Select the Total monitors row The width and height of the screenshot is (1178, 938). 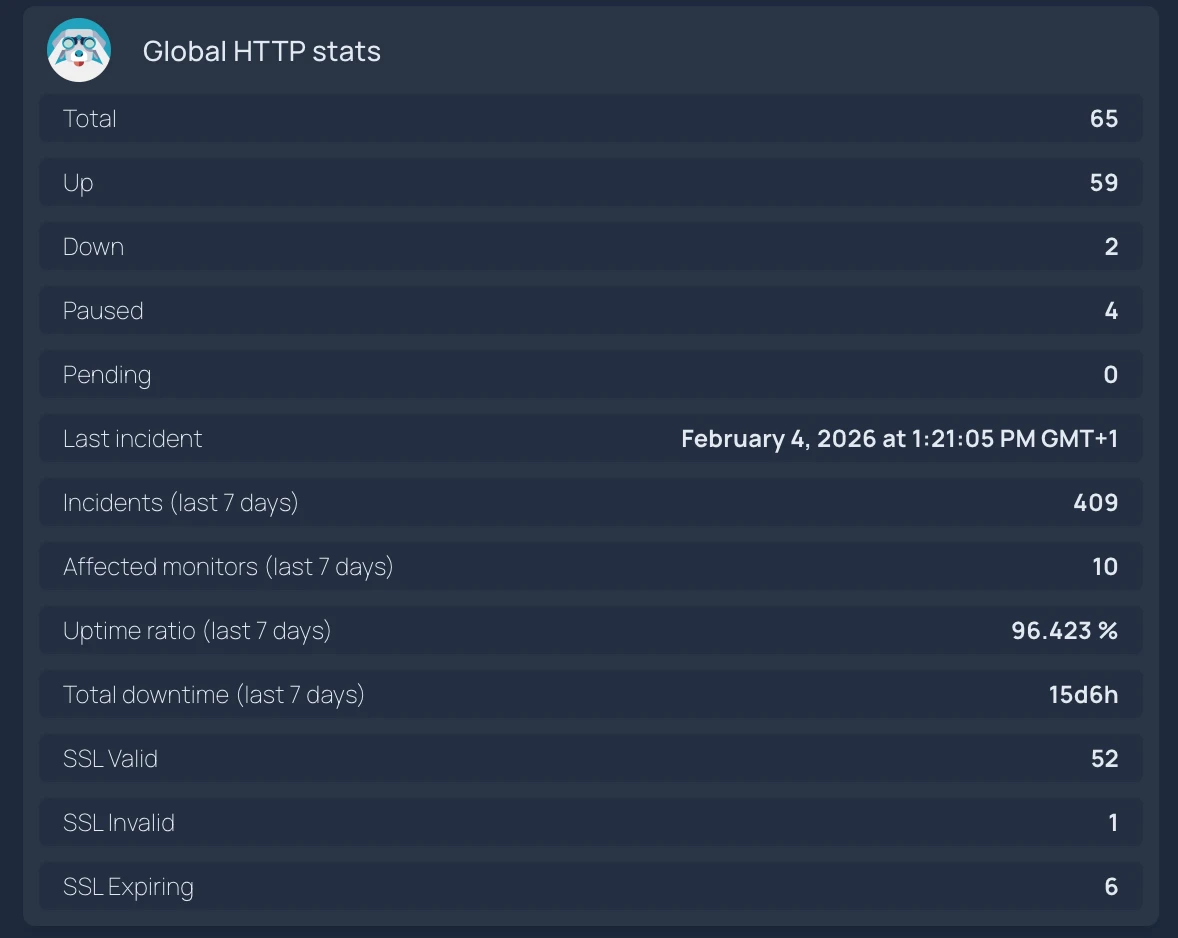pyautogui.click(x=590, y=119)
